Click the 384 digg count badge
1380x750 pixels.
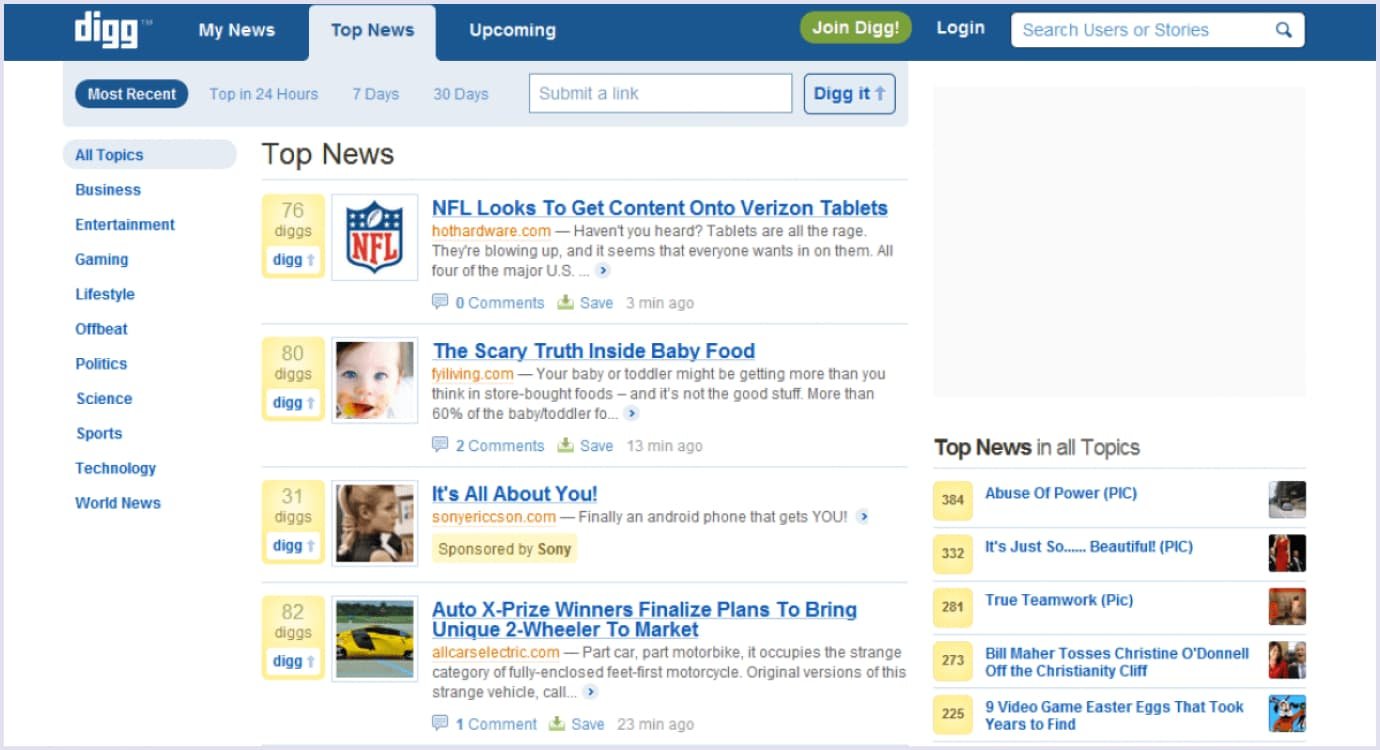click(x=953, y=500)
